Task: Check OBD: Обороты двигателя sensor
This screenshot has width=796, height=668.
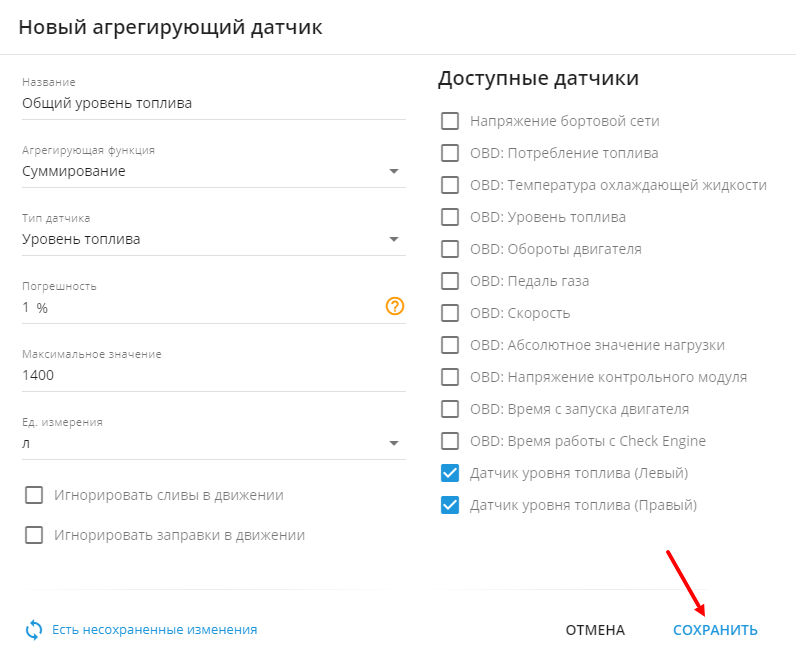Action: tap(450, 249)
